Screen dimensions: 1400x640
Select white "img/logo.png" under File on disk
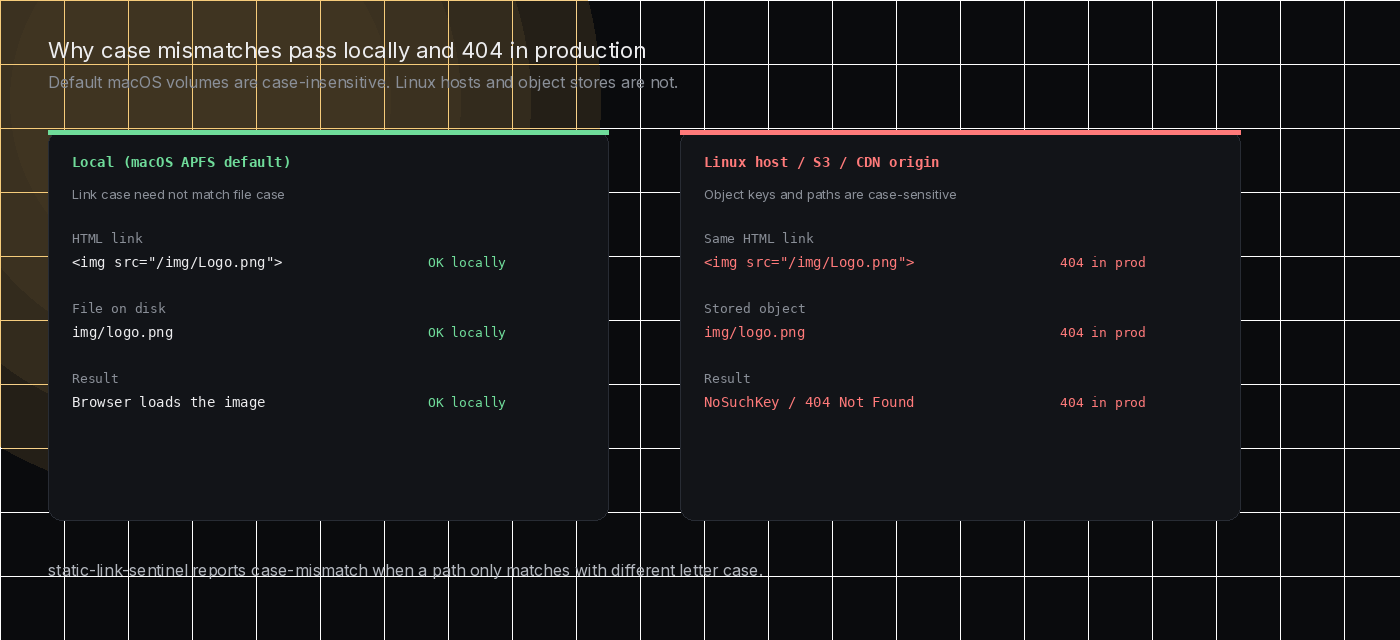(x=122, y=332)
